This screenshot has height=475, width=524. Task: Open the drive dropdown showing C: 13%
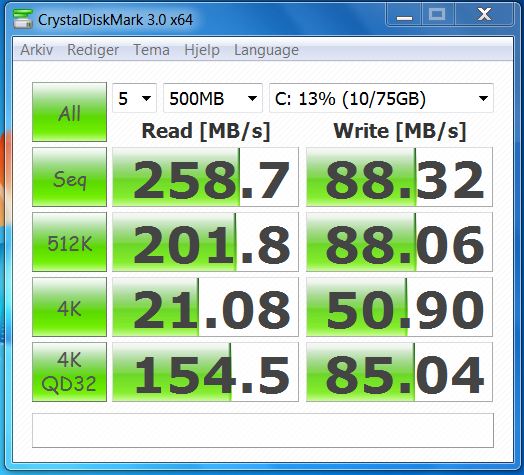pos(381,98)
